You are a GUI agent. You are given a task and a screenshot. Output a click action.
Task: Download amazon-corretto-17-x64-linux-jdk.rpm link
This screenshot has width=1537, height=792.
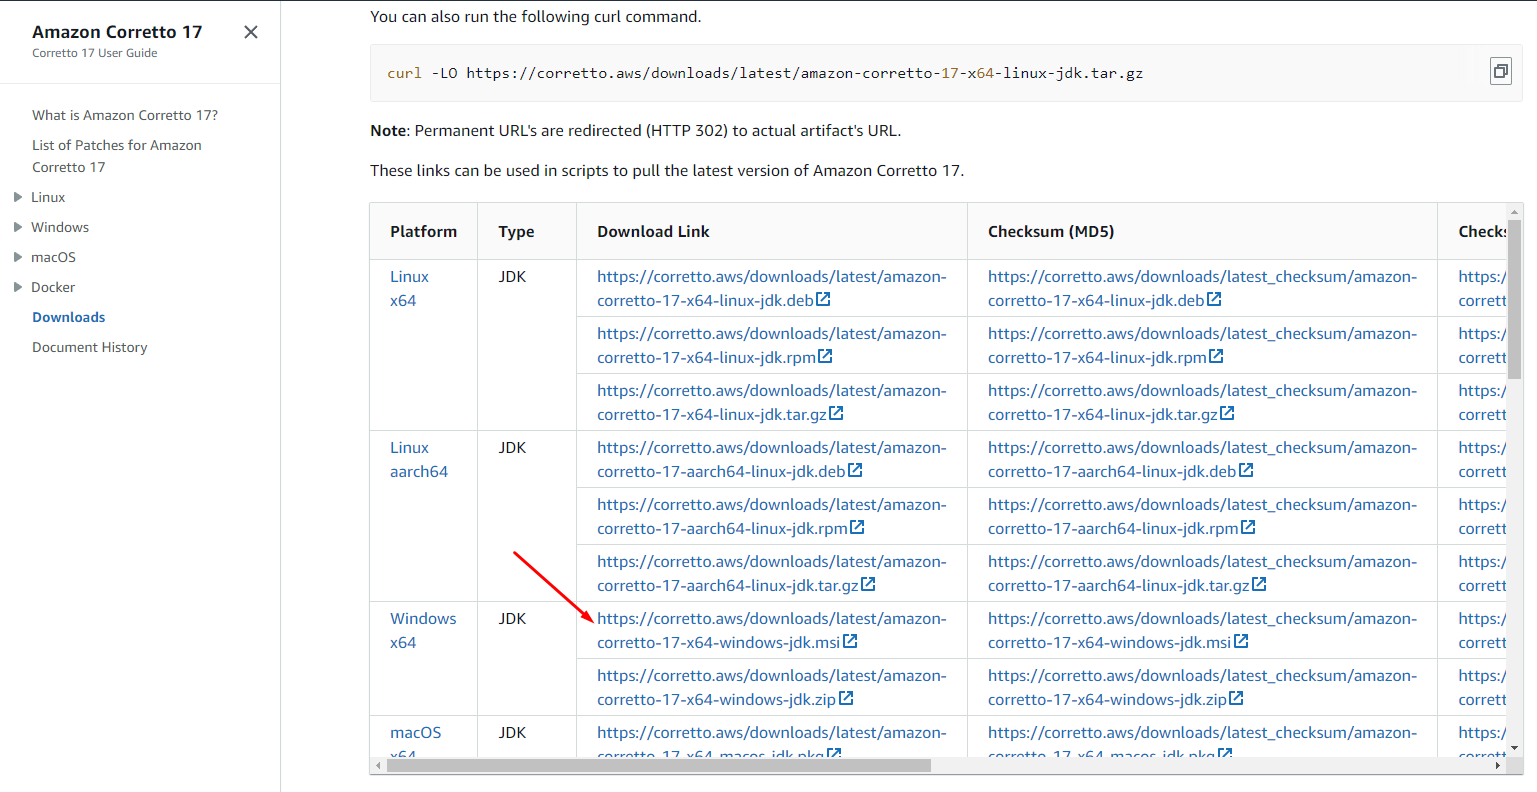point(772,345)
